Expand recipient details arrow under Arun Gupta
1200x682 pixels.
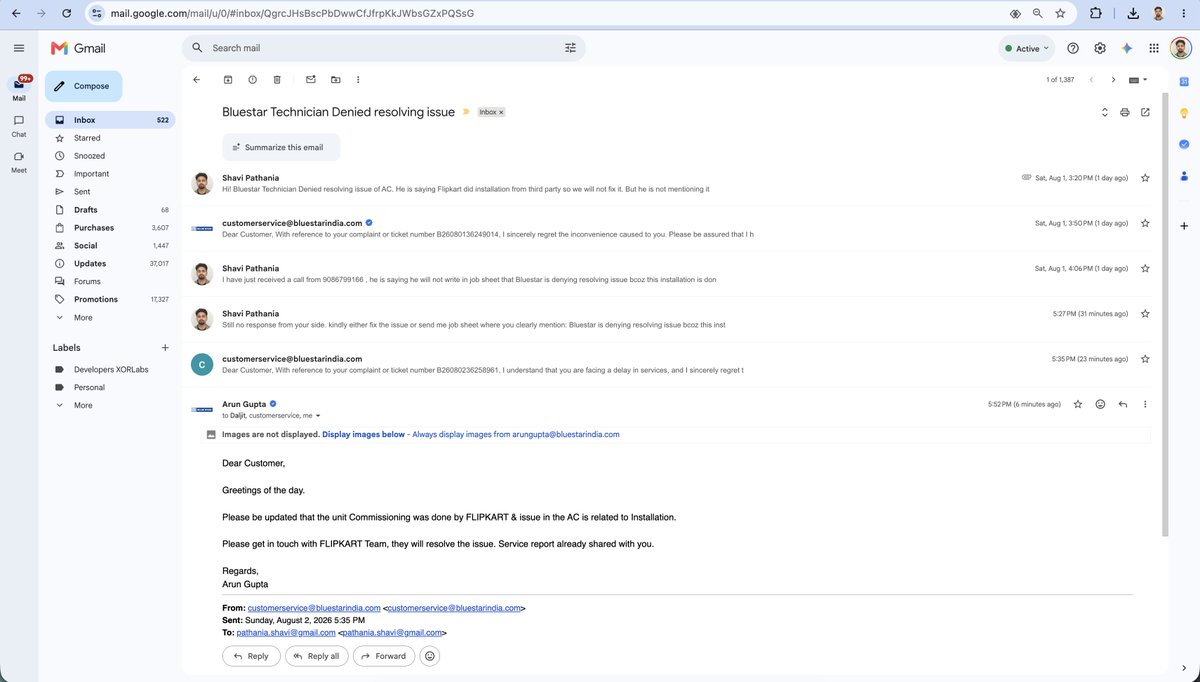pyautogui.click(x=318, y=415)
